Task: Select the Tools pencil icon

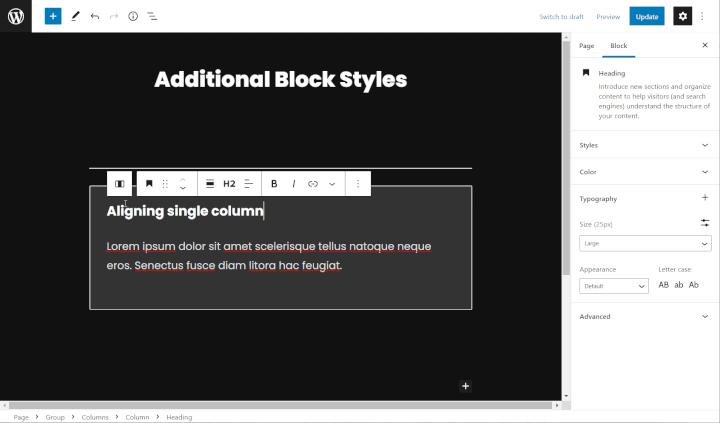Action: 75,16
